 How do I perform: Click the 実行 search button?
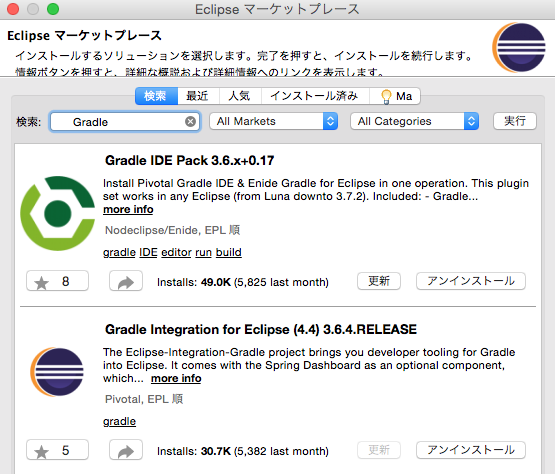pos(515,121)
